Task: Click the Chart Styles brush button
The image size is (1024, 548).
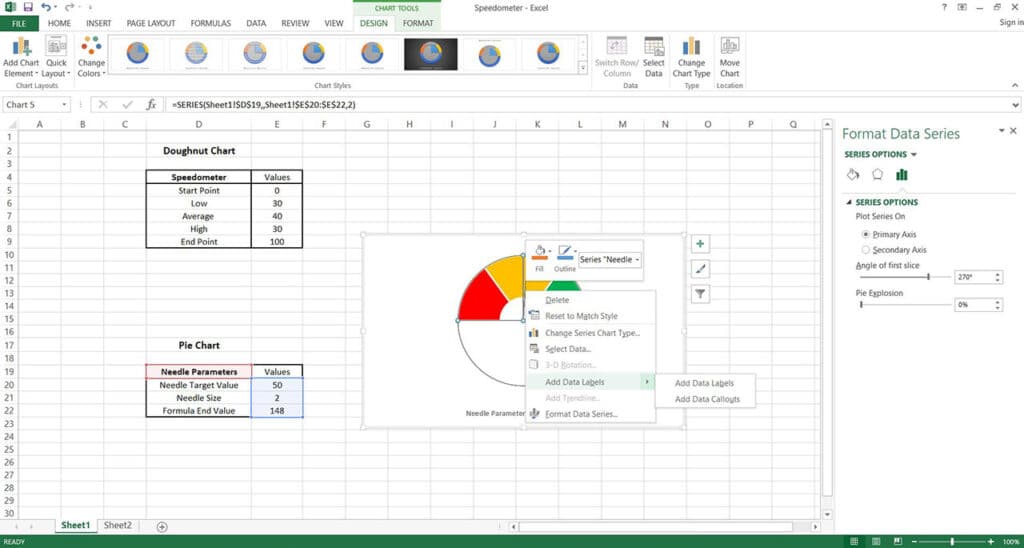Action: point(700,268)
